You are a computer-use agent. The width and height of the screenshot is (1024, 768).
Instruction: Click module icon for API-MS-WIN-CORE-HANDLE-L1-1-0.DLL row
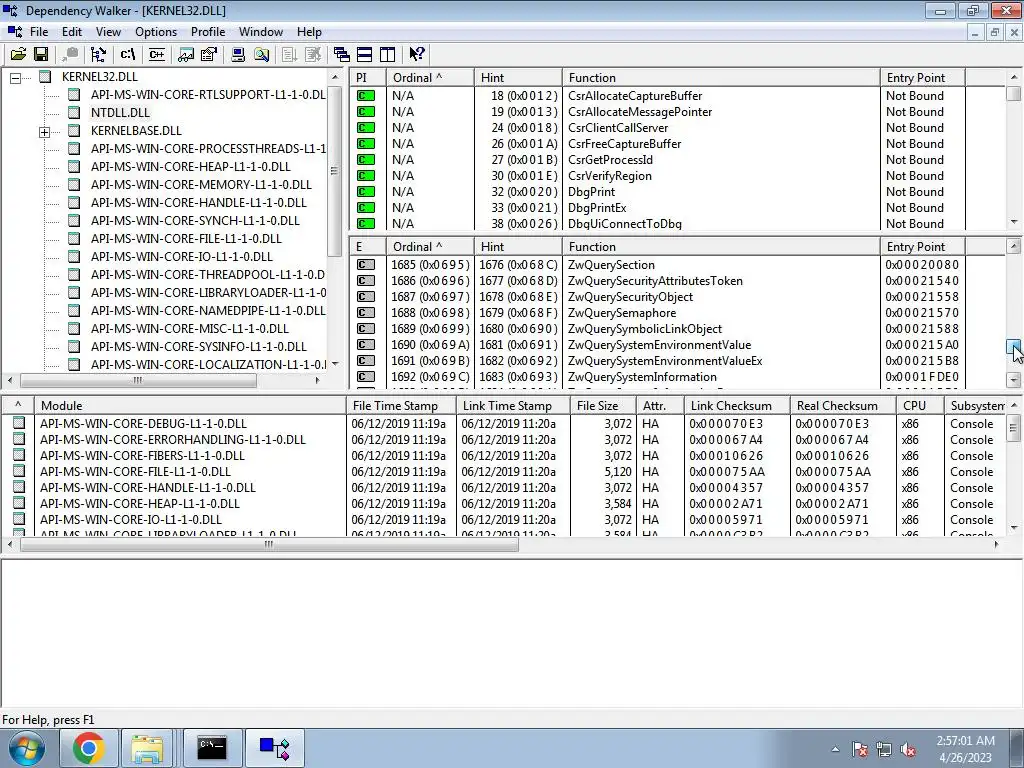[19, 487]
